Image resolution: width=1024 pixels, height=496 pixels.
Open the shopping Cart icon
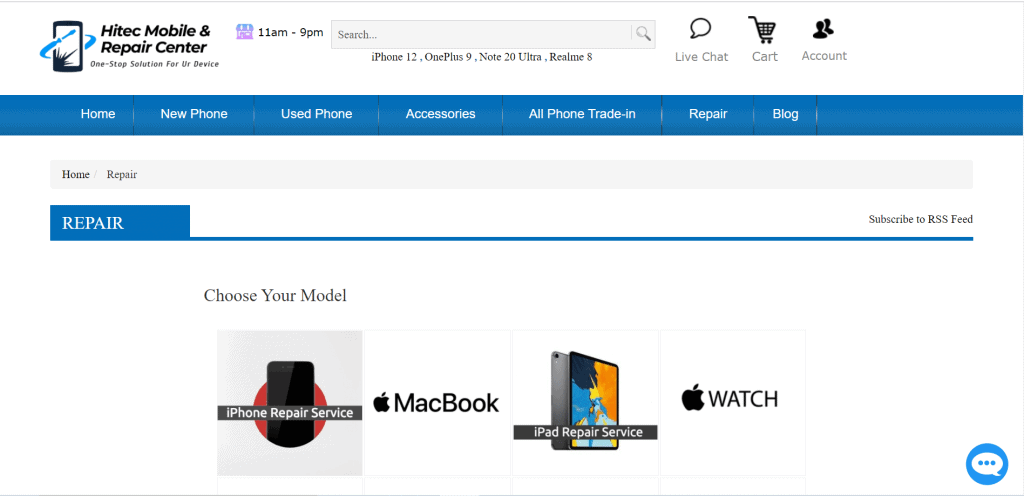[763, 30]
